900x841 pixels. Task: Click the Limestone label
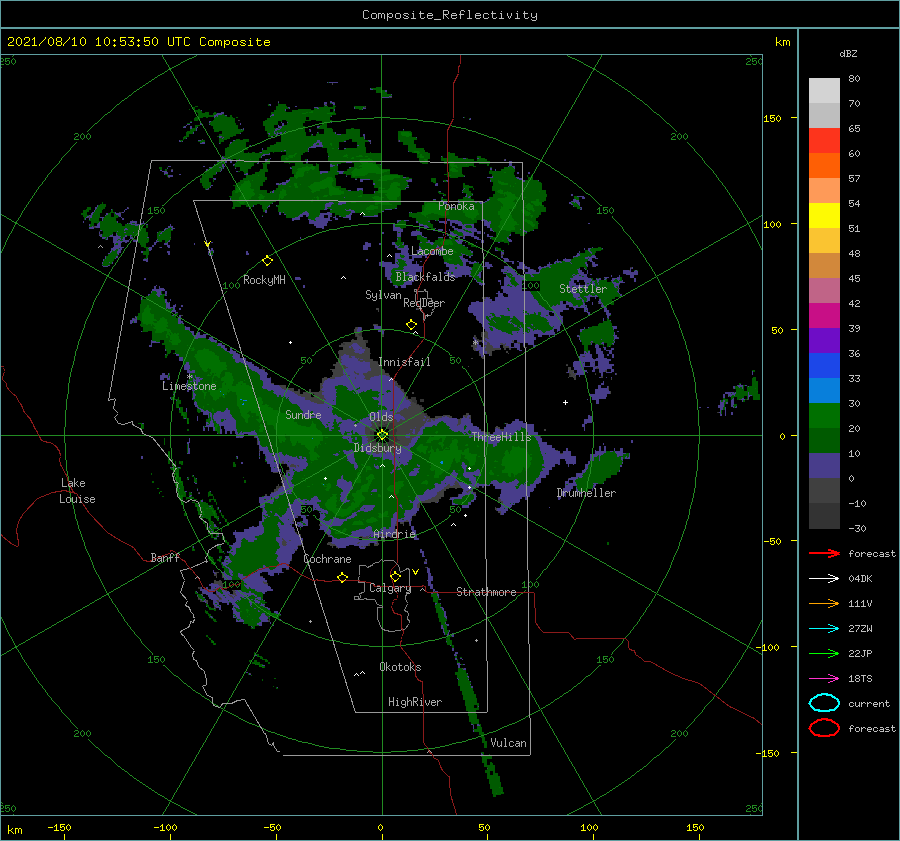[x=189, y=386]
